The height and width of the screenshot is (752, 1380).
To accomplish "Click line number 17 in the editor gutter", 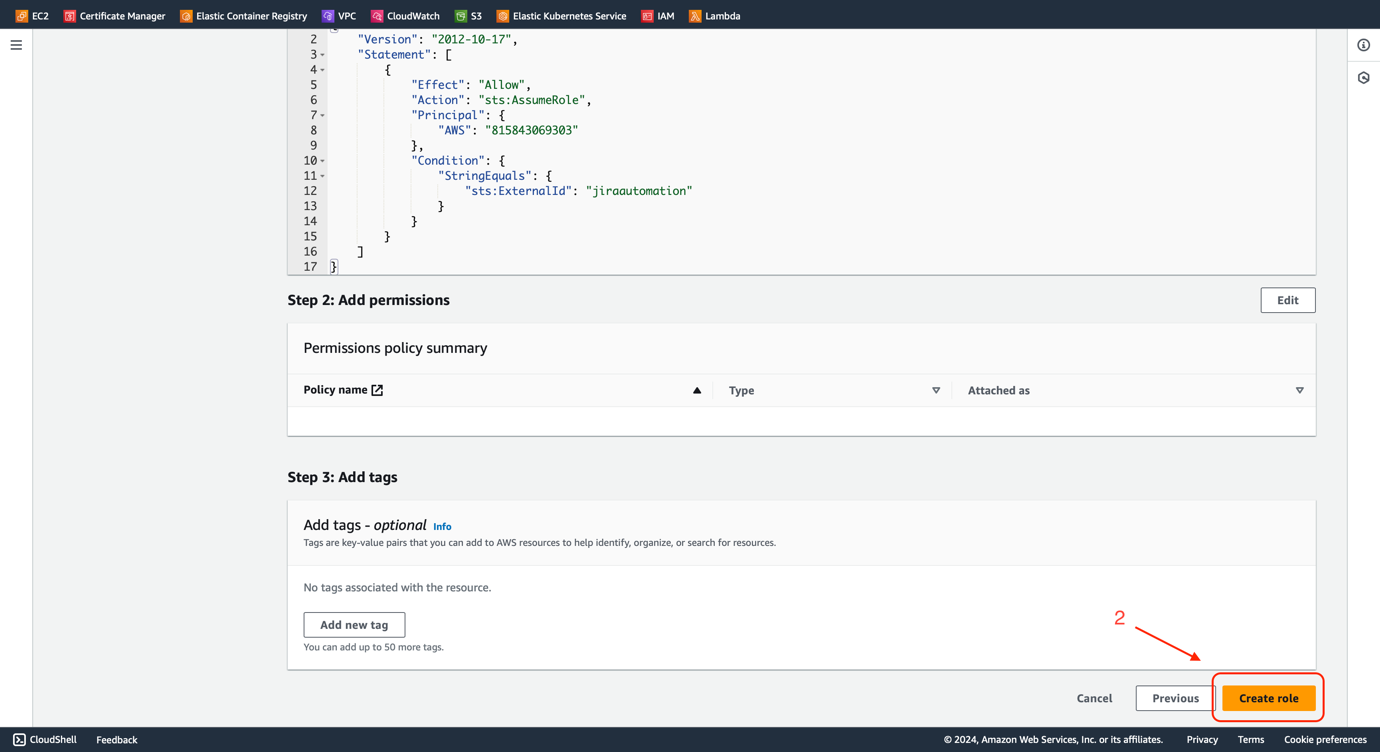I will point(310,267).
